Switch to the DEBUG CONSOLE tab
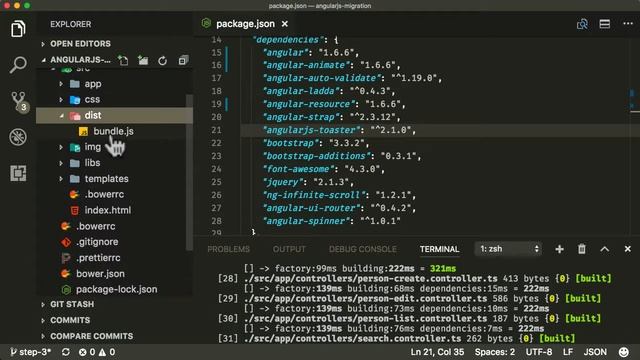The width and height of the screenshot is (640, 360). click(x=362, y=249)
